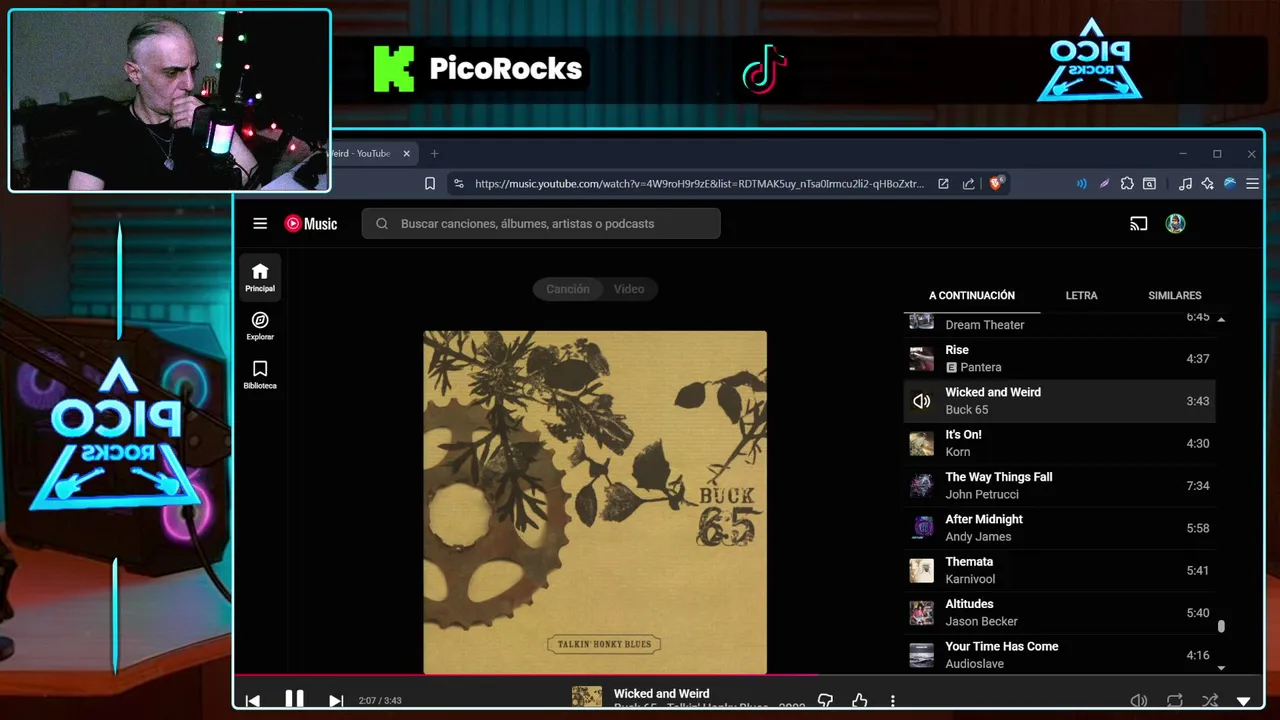1280x720 pixels.
Task: Open the extensions puzzle icon
Action: coord(1127,184)
